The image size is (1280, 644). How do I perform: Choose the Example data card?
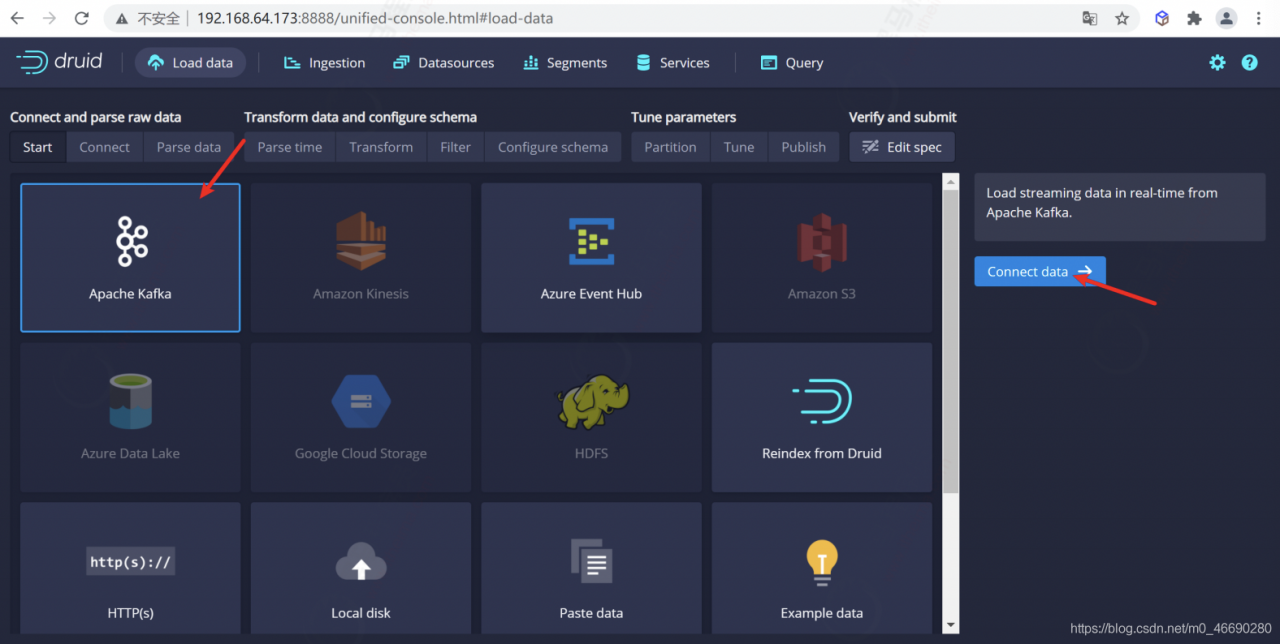[x=822, y=568]
